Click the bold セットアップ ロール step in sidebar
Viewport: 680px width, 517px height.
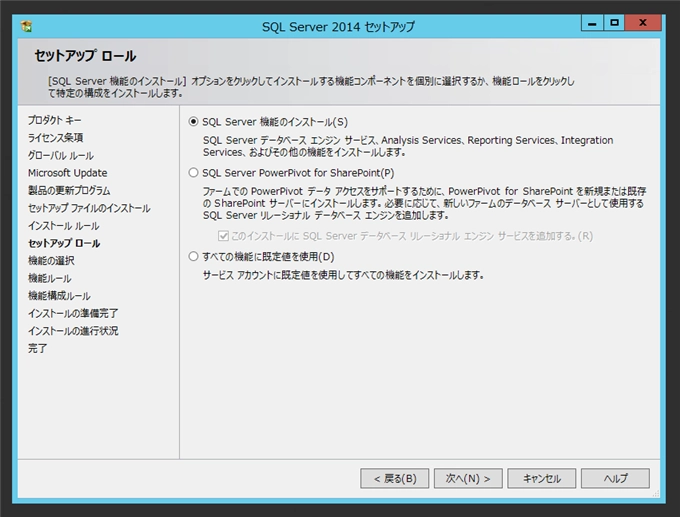coord(64,243)
